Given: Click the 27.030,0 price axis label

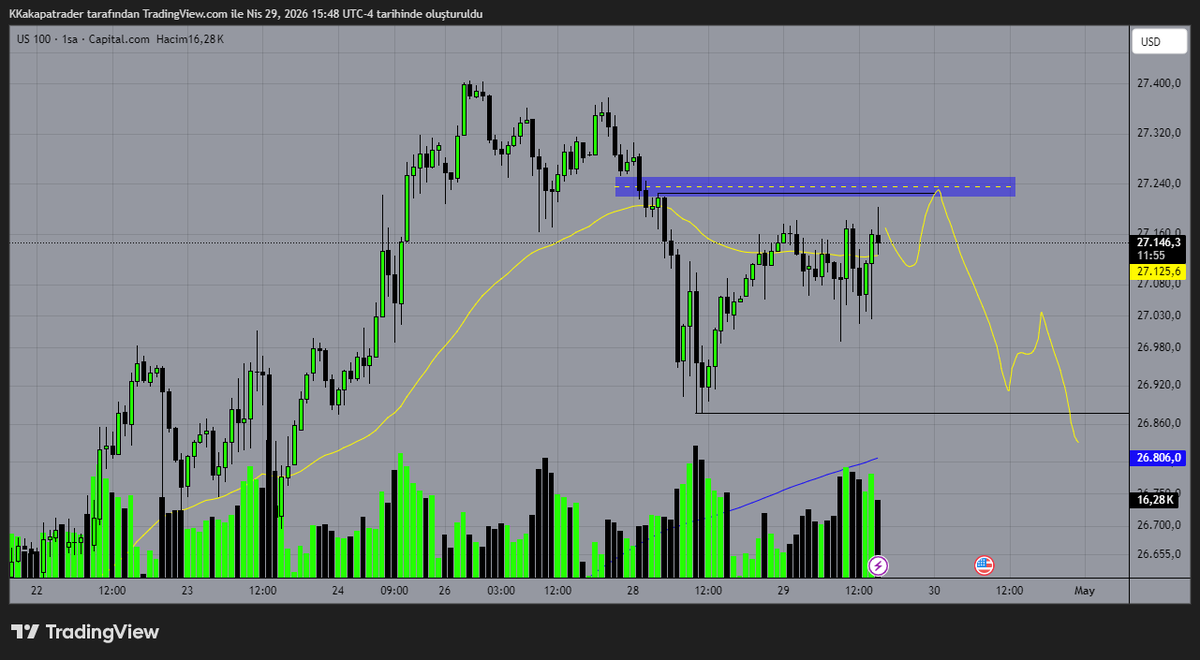Looking at the screenshot, I should [1159, 316].
